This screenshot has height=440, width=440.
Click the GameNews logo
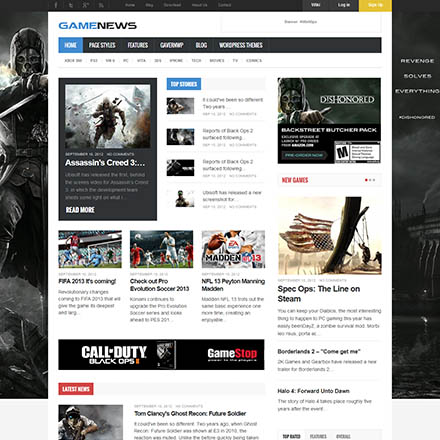[x=98, y=26]
